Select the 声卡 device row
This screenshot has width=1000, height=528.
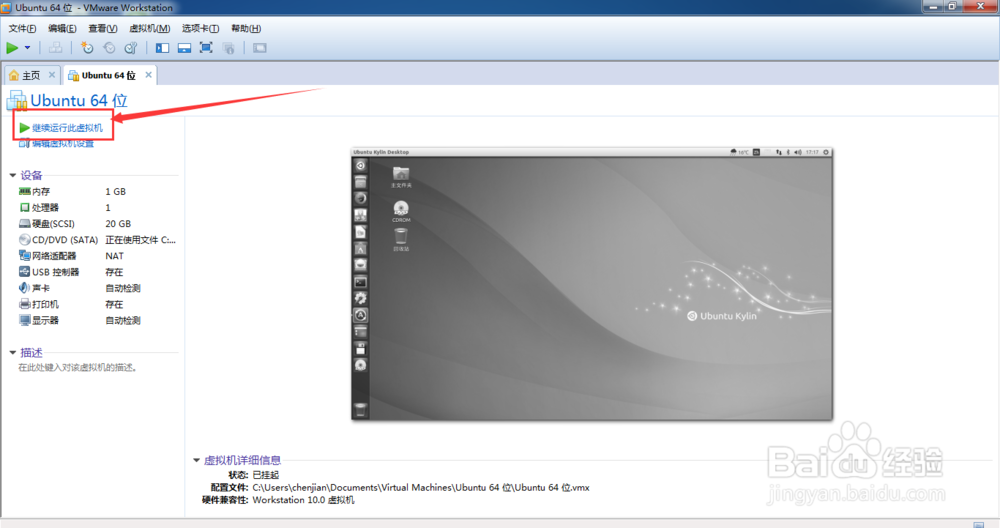point(98,288)
